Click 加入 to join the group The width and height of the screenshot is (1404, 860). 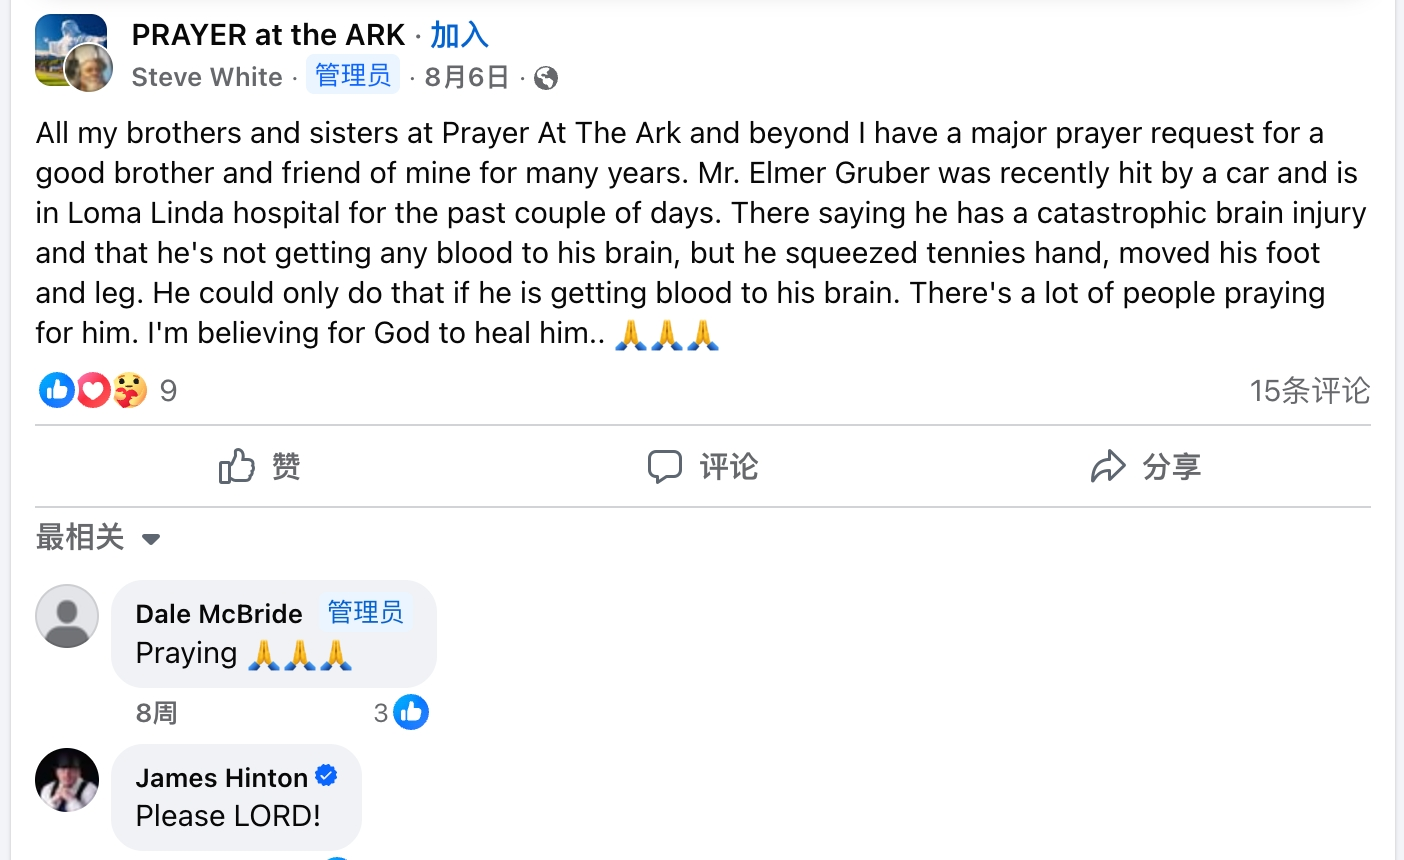pos(459,35)
